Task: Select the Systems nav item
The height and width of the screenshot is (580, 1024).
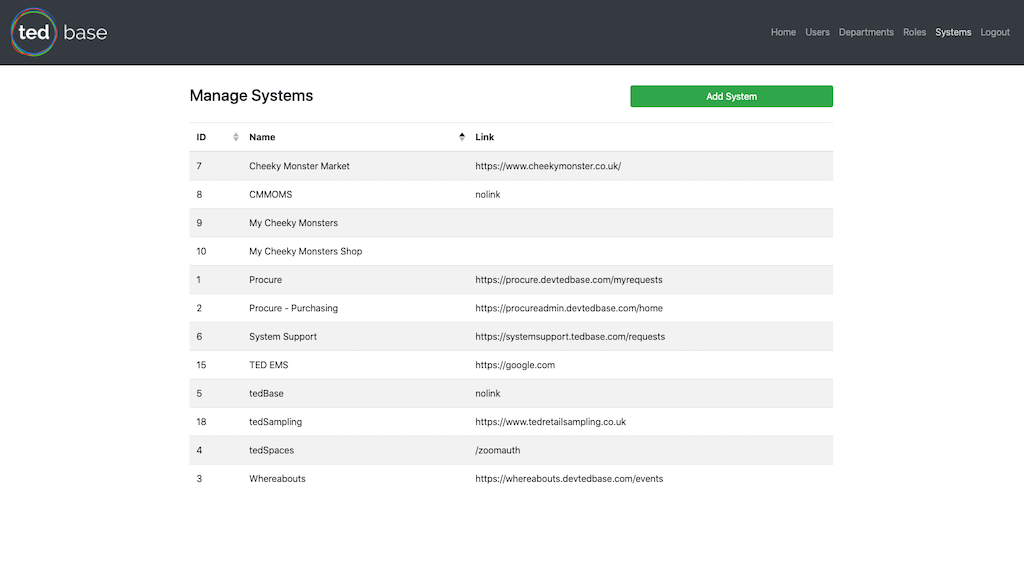Action: click(953, 32)
